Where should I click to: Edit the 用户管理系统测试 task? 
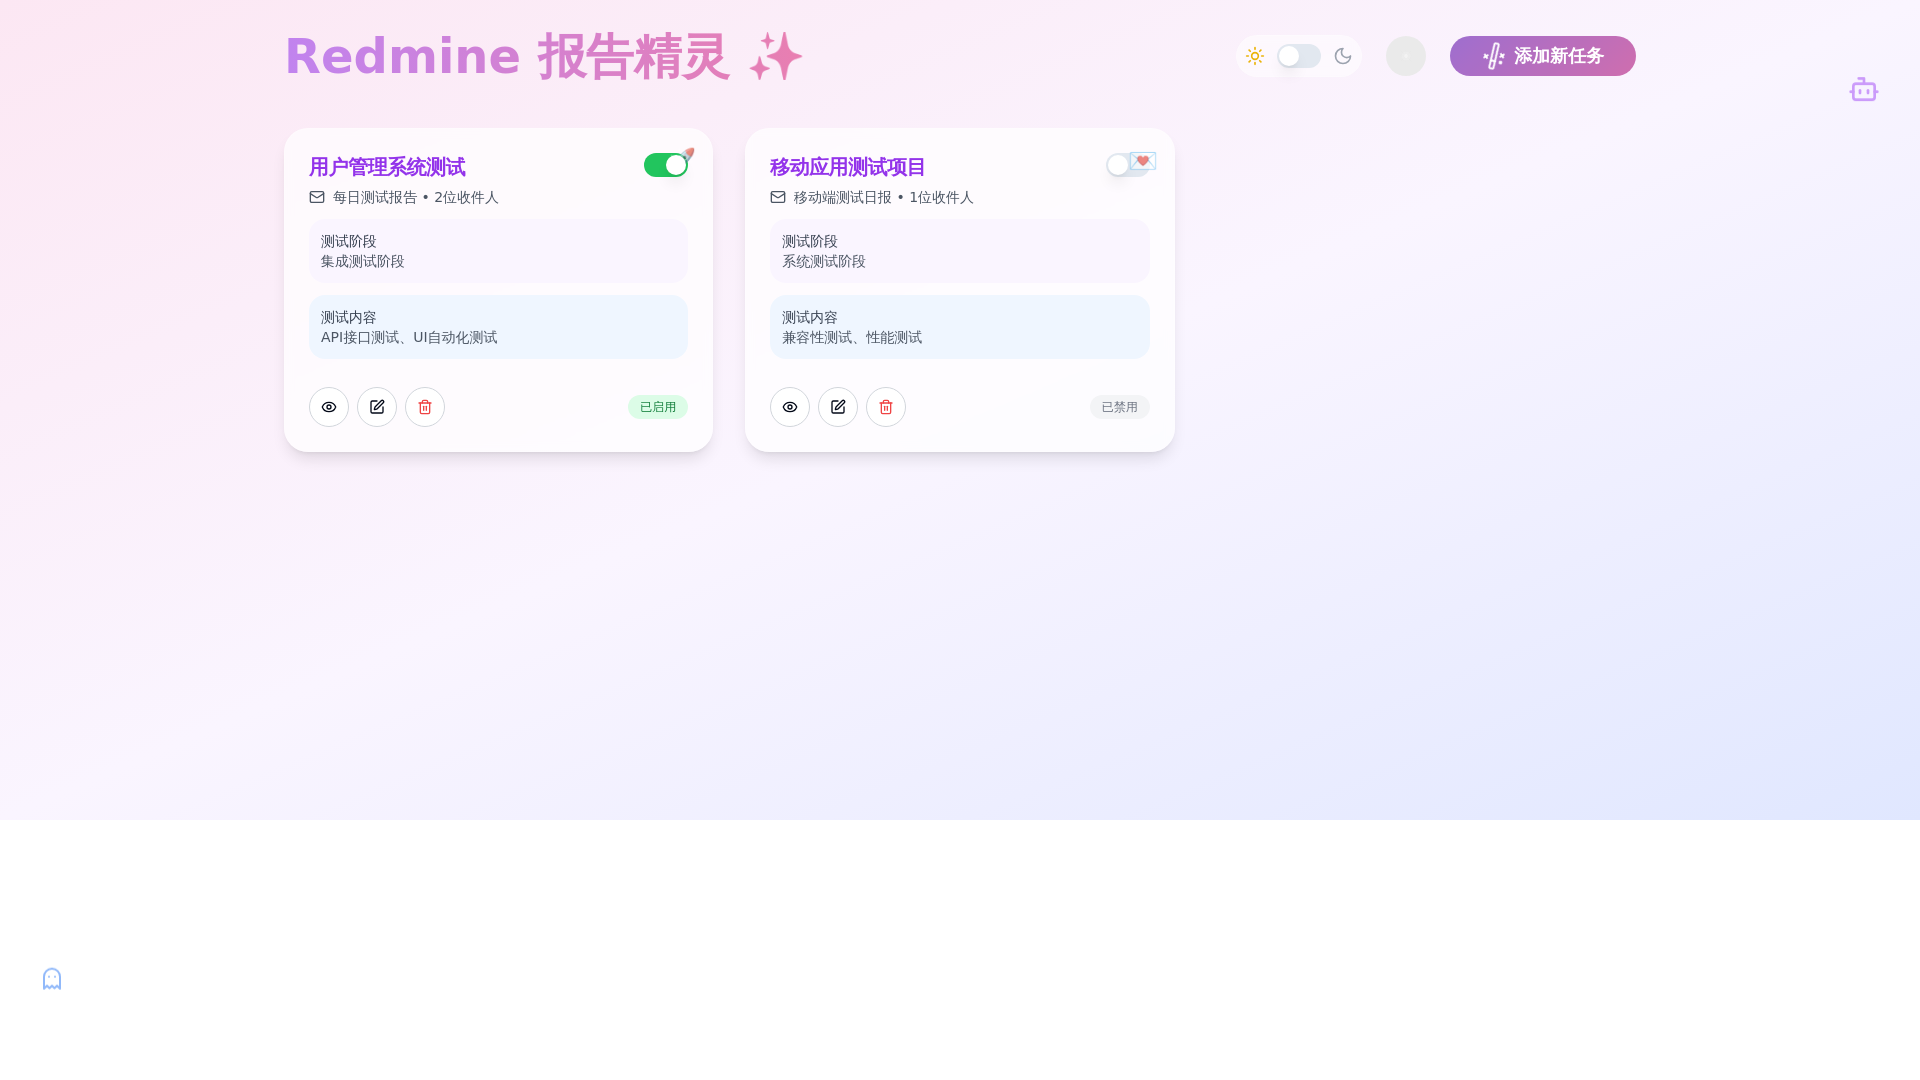click(x=377, y=407)
